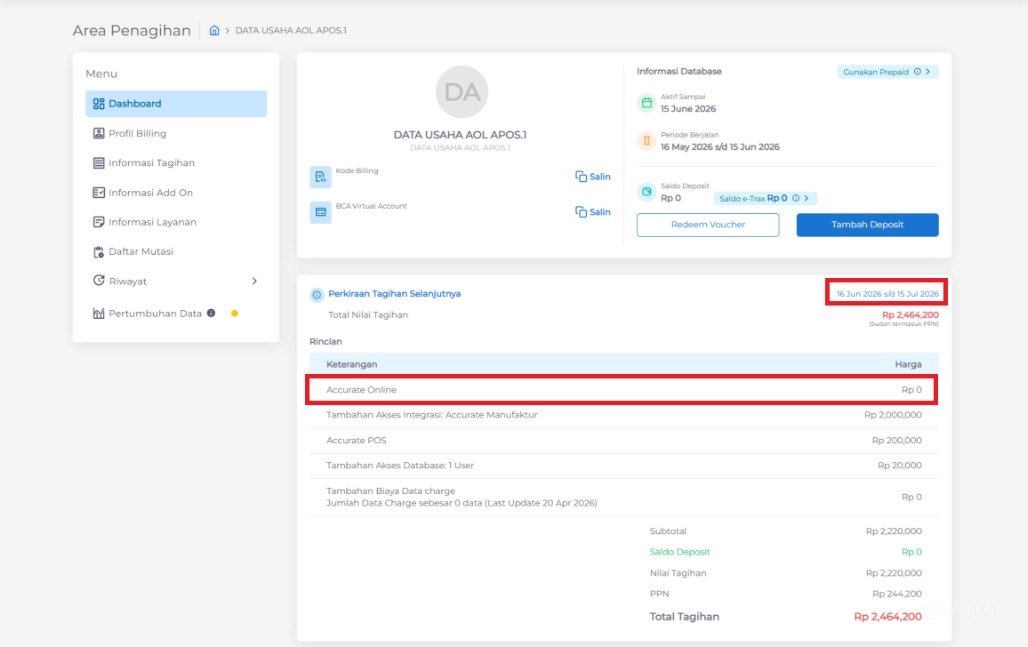Viewport: 1028px width, 647px height.
Task: Expand the Riwayat submenu chevron
Action: 254,281
